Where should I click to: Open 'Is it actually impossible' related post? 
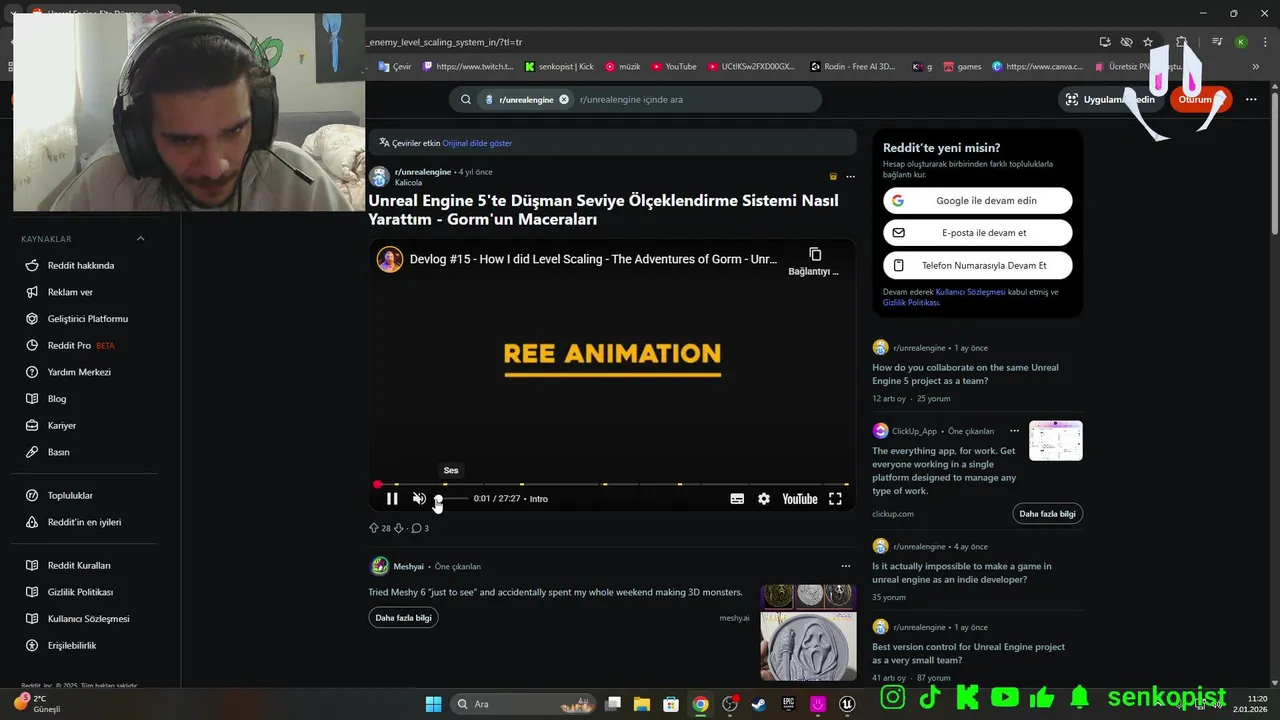961,573
